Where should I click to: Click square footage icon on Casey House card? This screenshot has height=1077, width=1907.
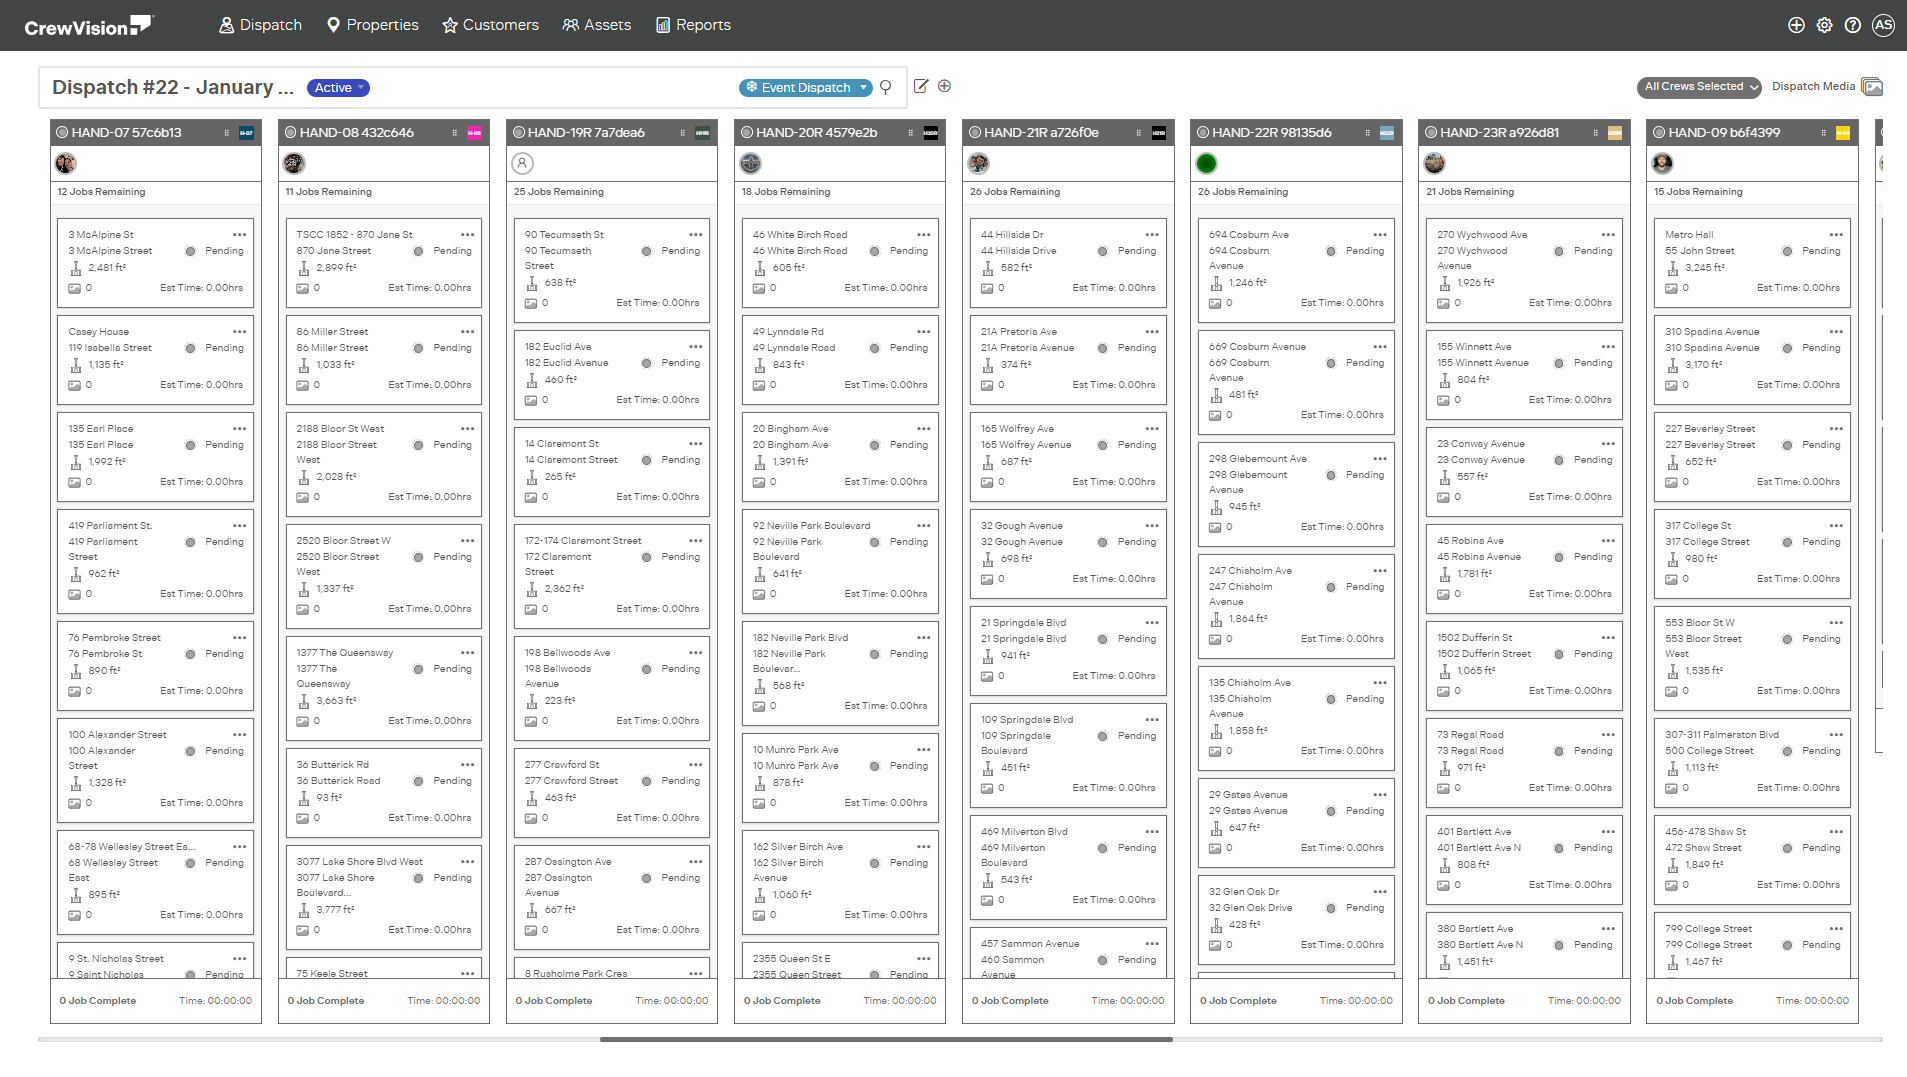point(75,365)
